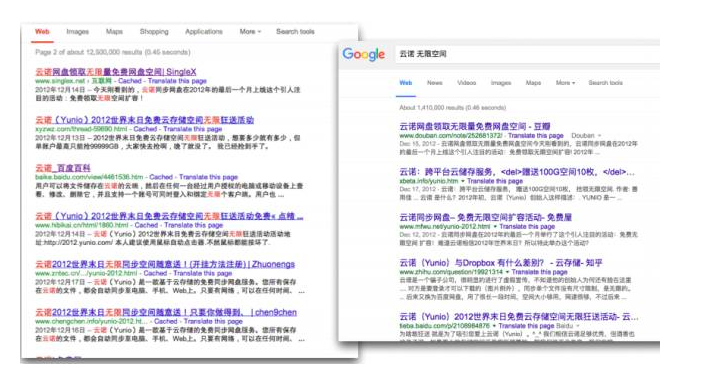Viewport: 703px width, 376px height.
Task: Click Translate this page for zntec.cn result
Action: pos(203,273)
